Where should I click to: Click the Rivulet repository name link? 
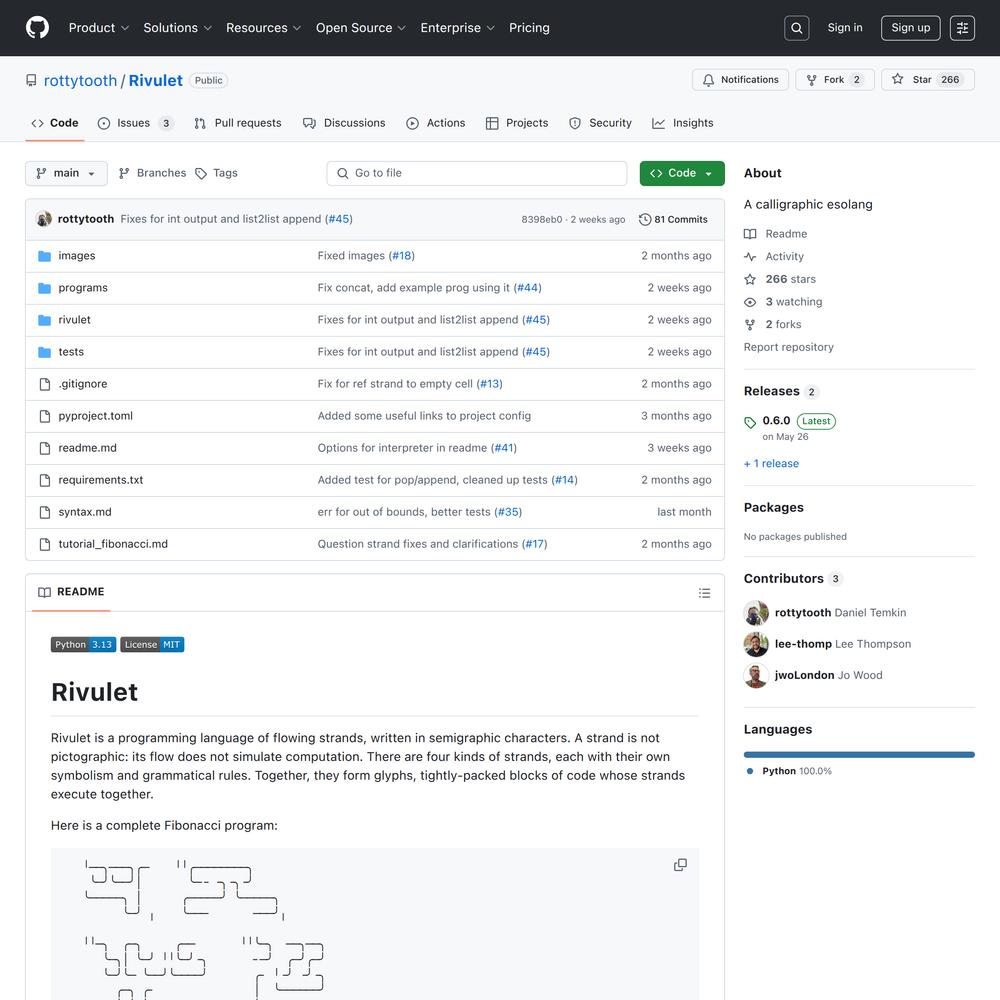coord(156,80)
